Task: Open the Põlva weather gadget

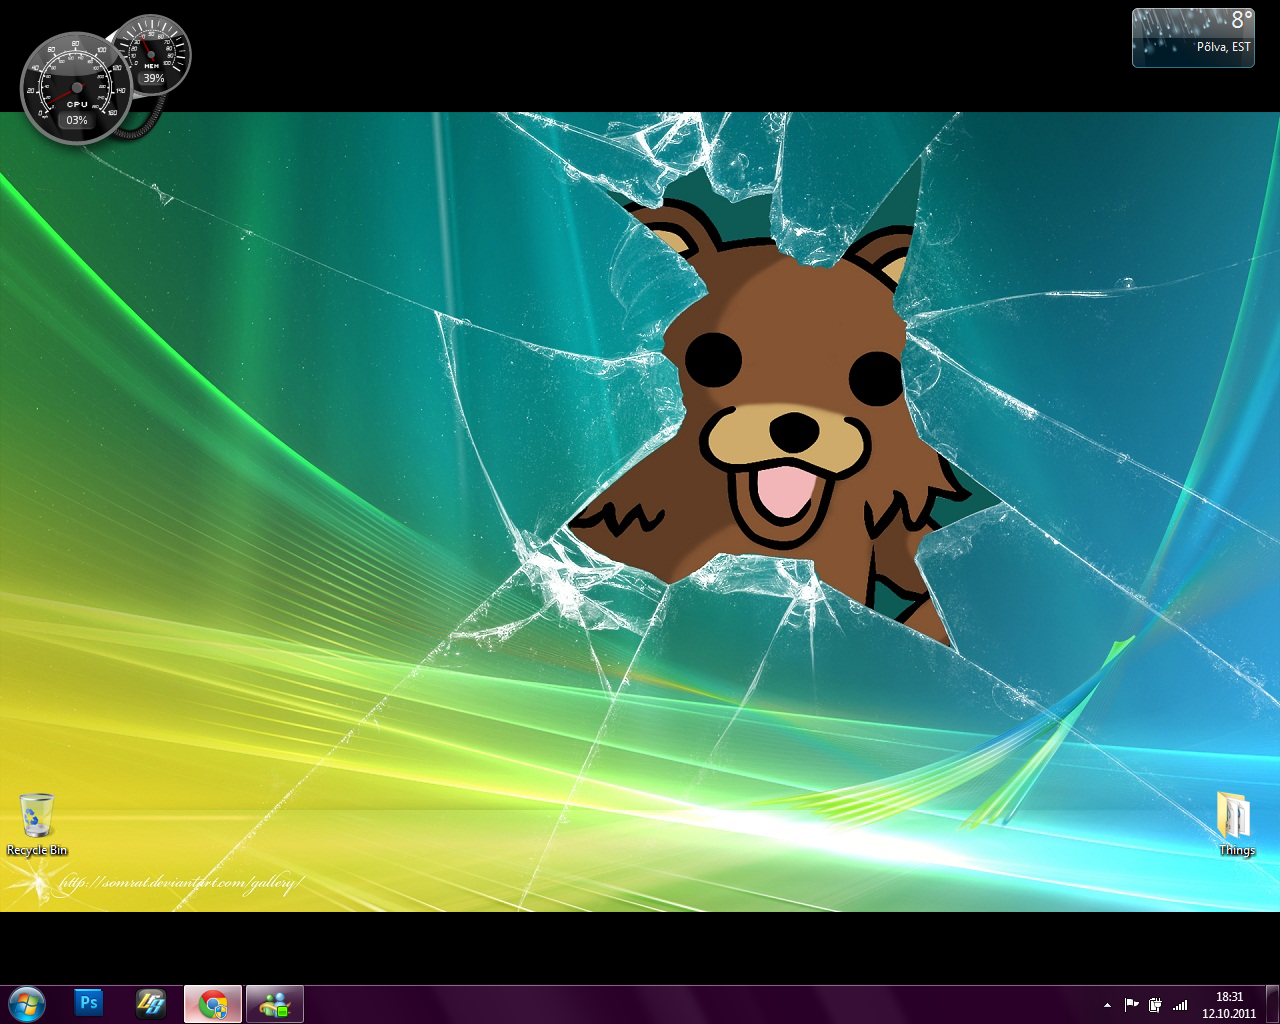Action: pos(1193,38)
